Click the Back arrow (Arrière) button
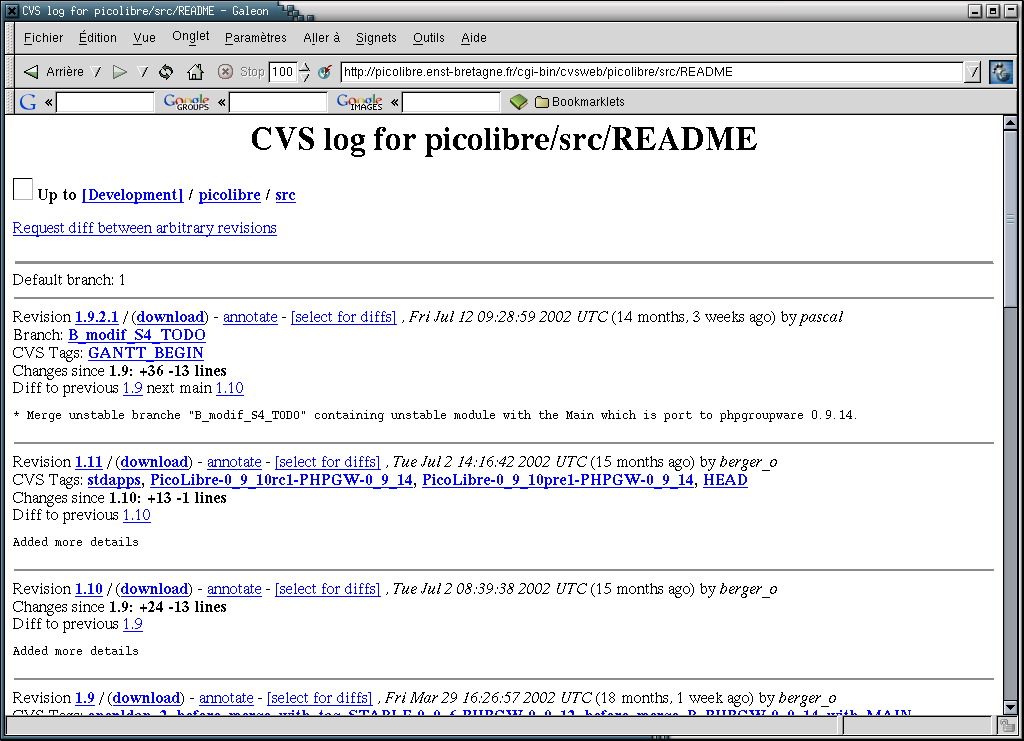The height and width of the screenshot is (741, 1024). point(31,72)
